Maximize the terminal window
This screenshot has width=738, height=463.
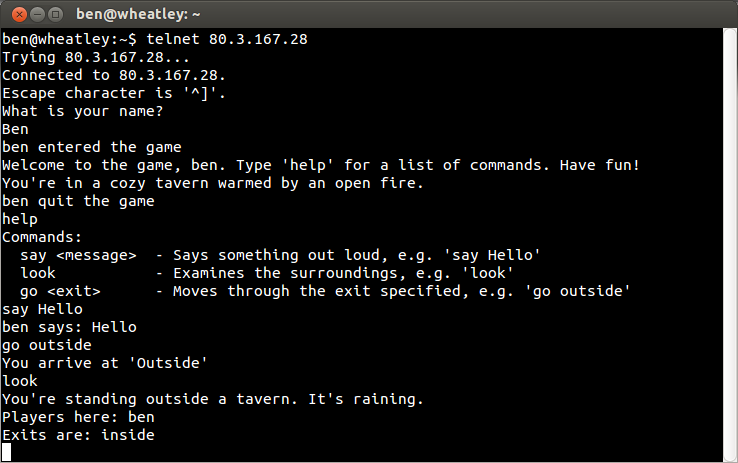(56, 15)
